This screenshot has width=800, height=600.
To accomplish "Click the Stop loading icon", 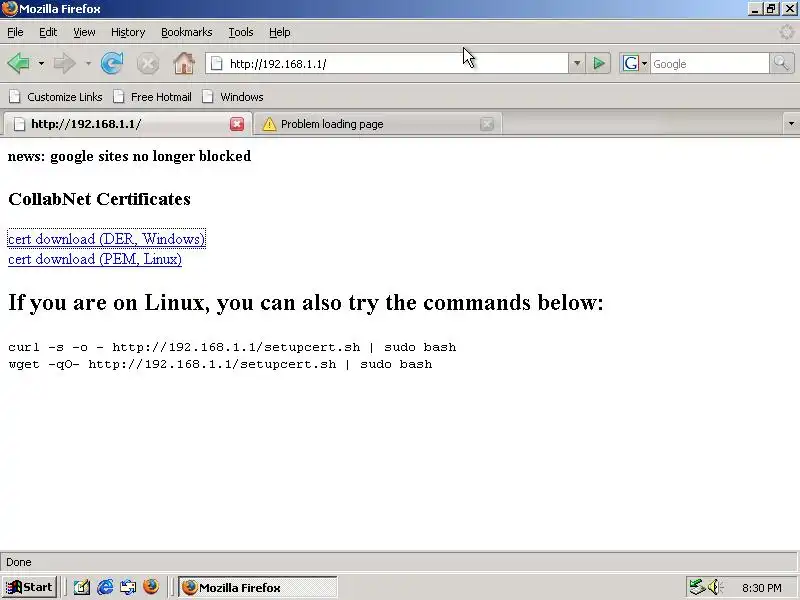I will point(148,64).
